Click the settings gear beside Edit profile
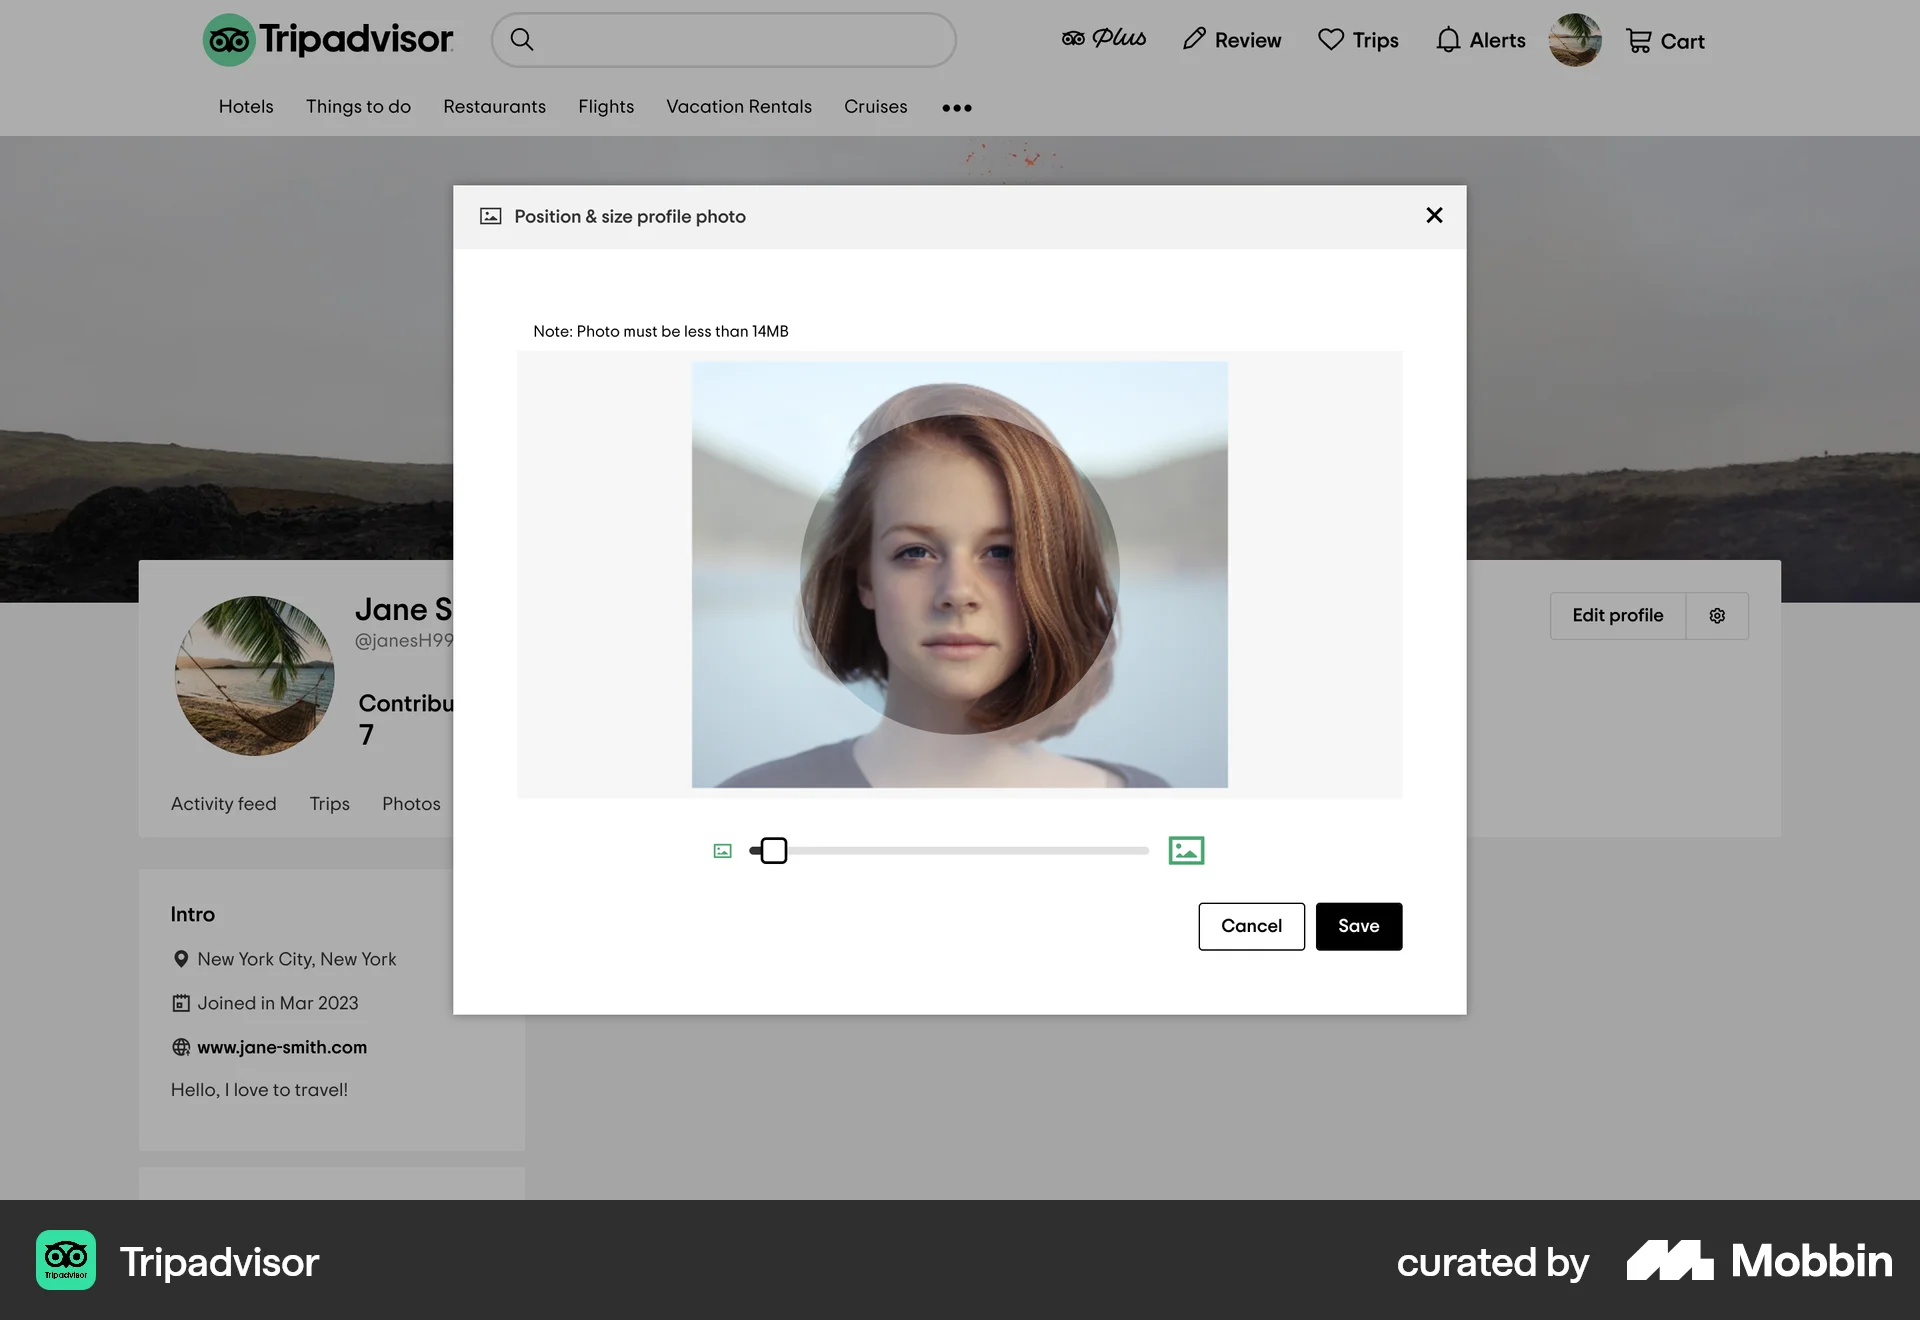Screen dimensions: 1920x1320 point(1717,615)
